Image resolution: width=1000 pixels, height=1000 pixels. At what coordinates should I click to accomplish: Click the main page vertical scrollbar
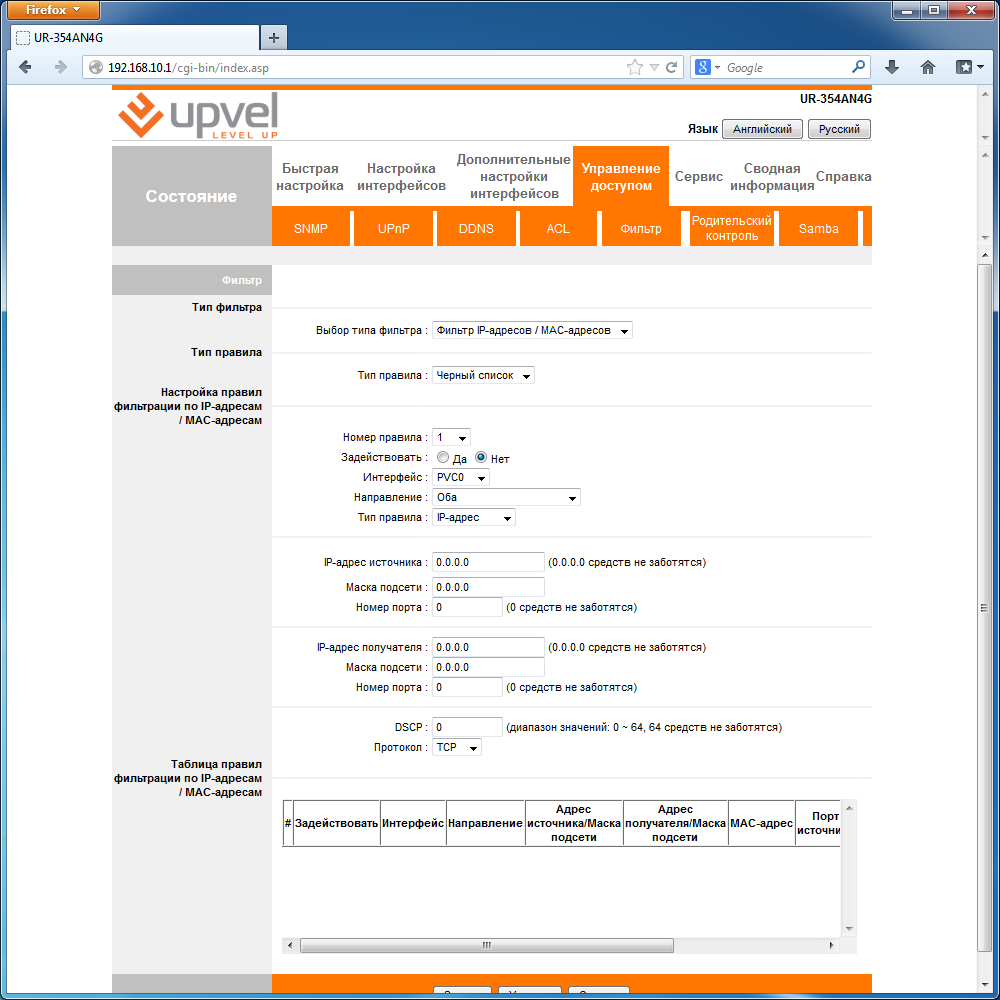click(984, 606)
